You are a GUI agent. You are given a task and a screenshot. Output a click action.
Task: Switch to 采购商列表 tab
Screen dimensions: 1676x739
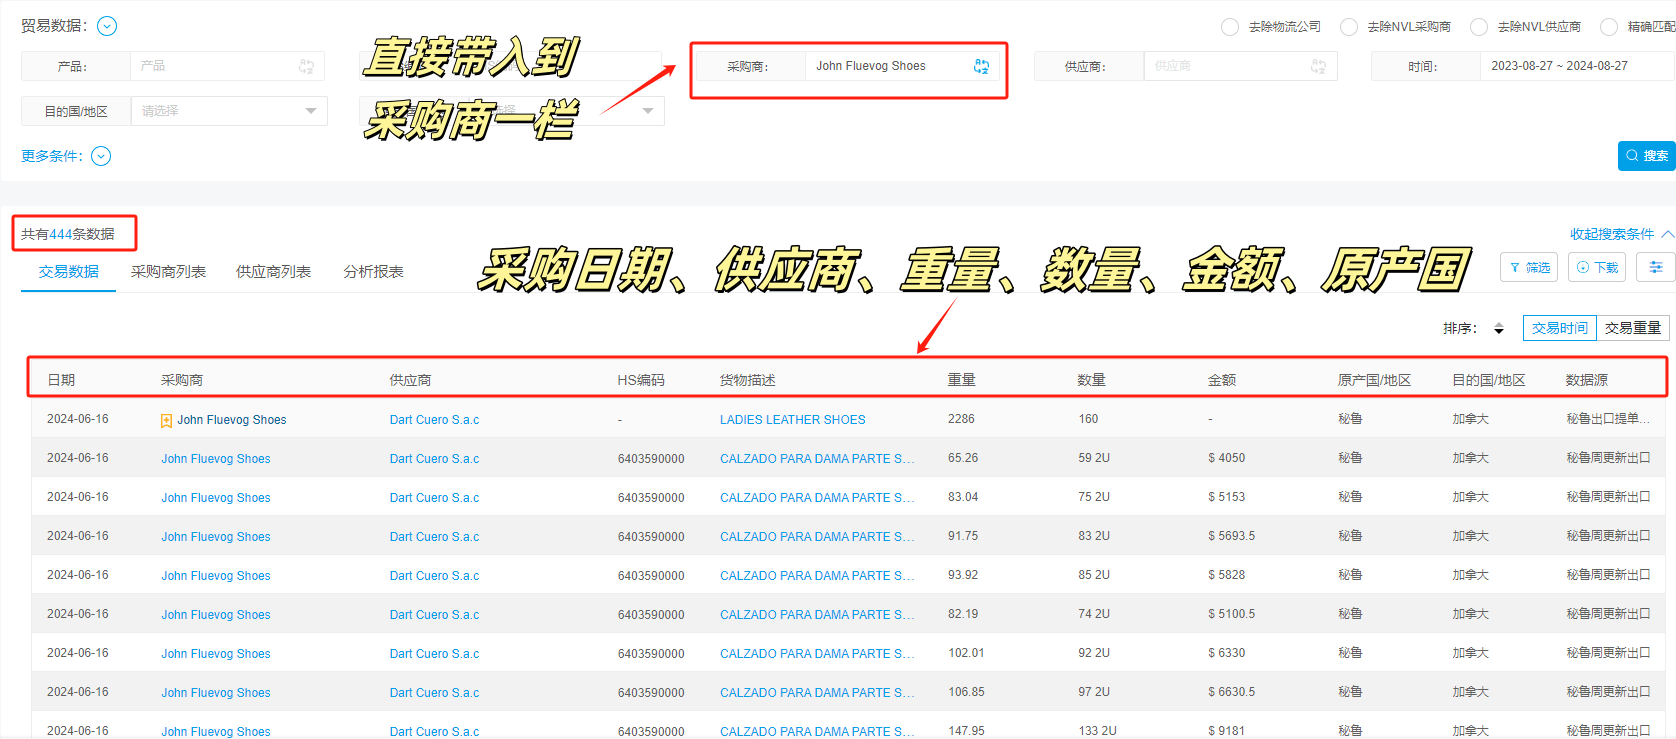168,272
